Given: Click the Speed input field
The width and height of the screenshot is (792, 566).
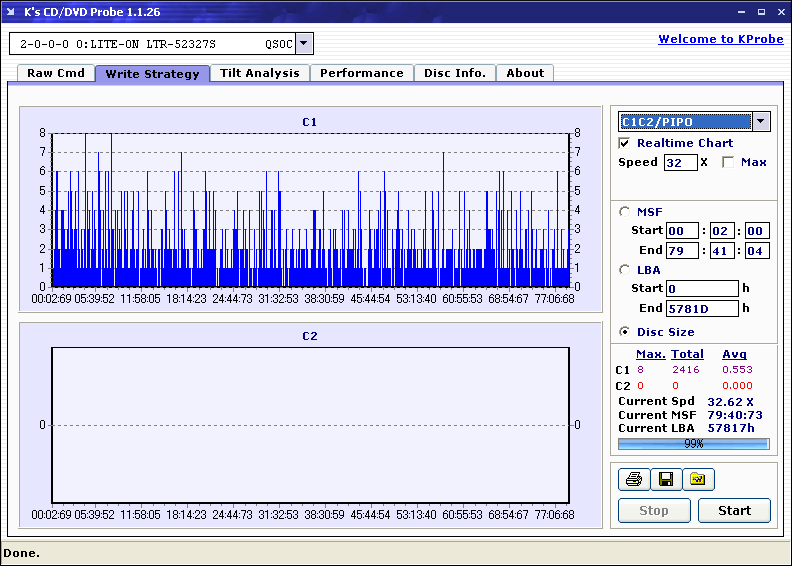Looking at the screenshot, I should pyautogui.click(x=680, y=162).
